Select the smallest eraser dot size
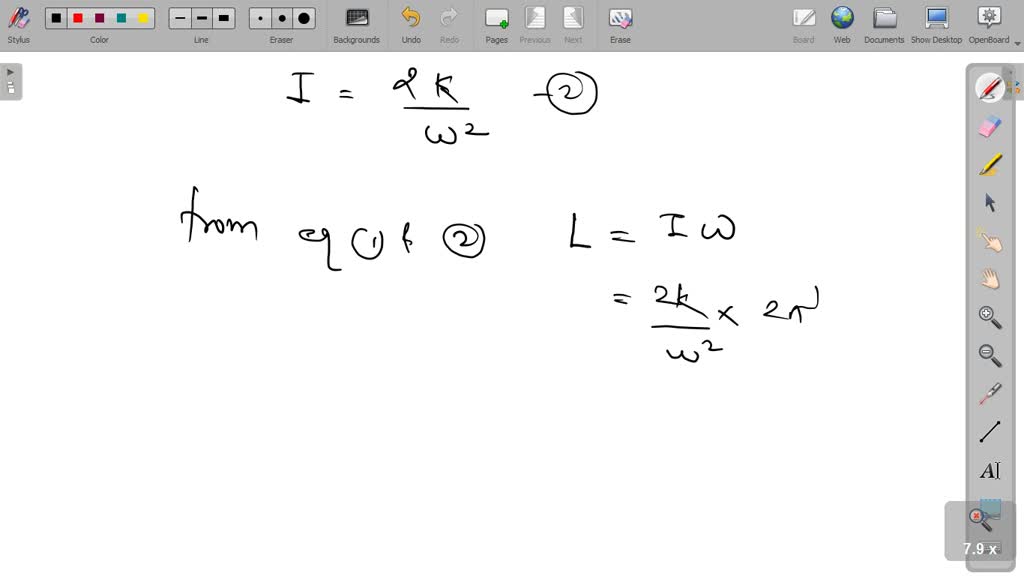 pos(259,17)
